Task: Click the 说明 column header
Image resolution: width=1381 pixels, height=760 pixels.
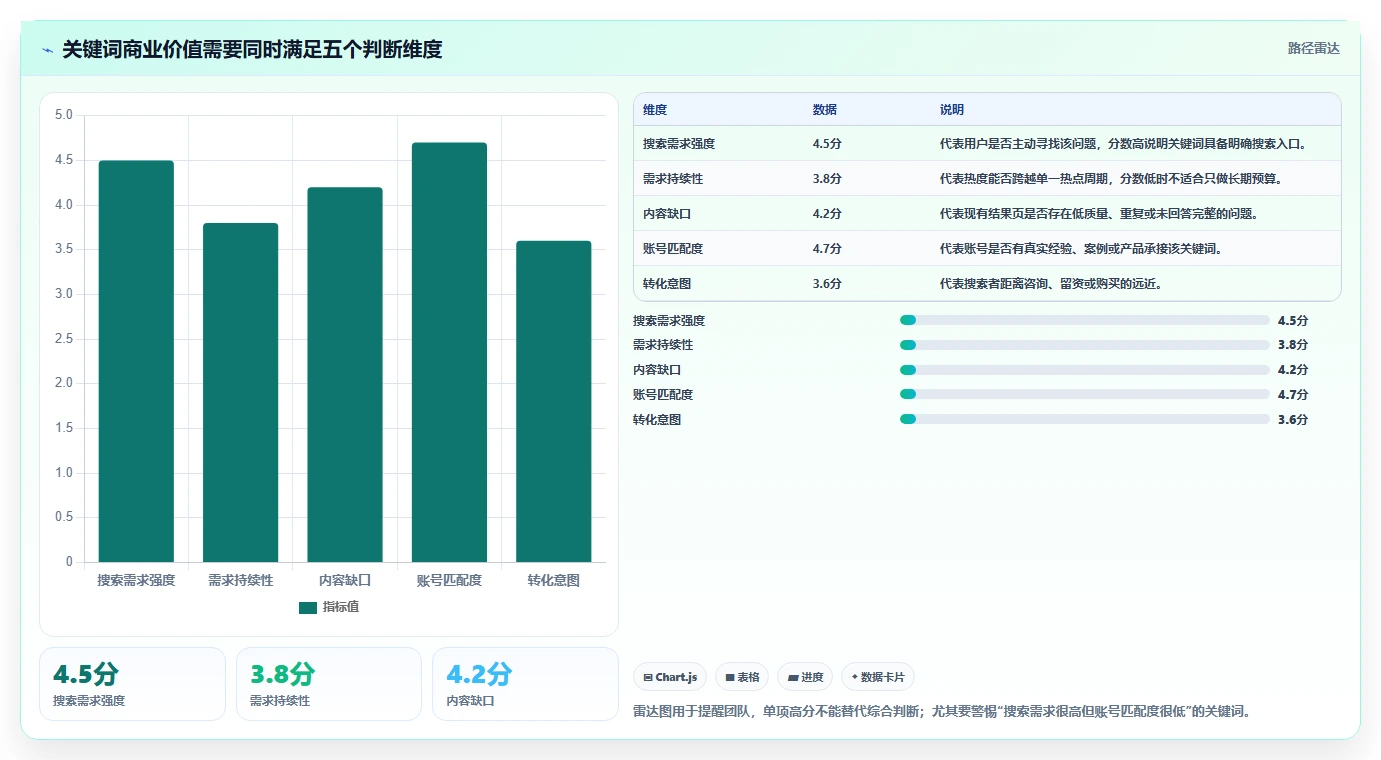Action: [x=952, y=110]
